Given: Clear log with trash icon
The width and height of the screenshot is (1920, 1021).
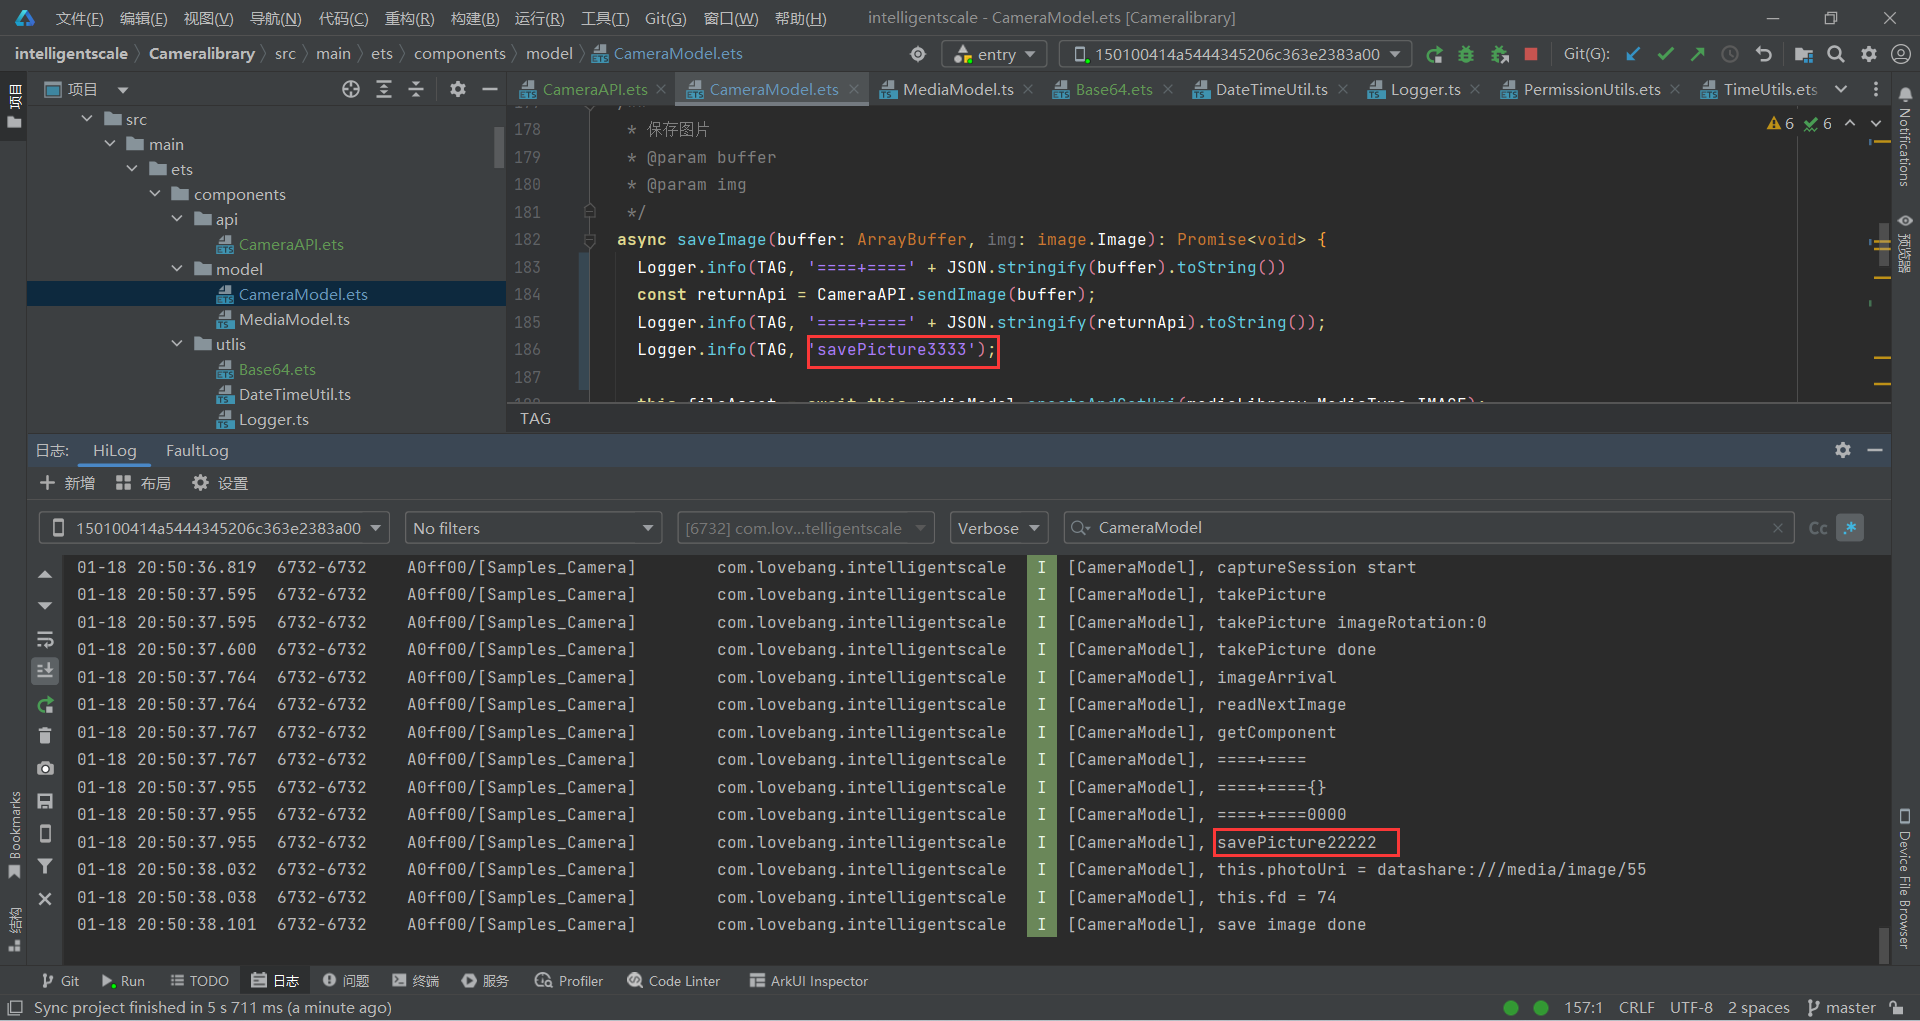Looking at the screenshot, I should pos(45,736).
